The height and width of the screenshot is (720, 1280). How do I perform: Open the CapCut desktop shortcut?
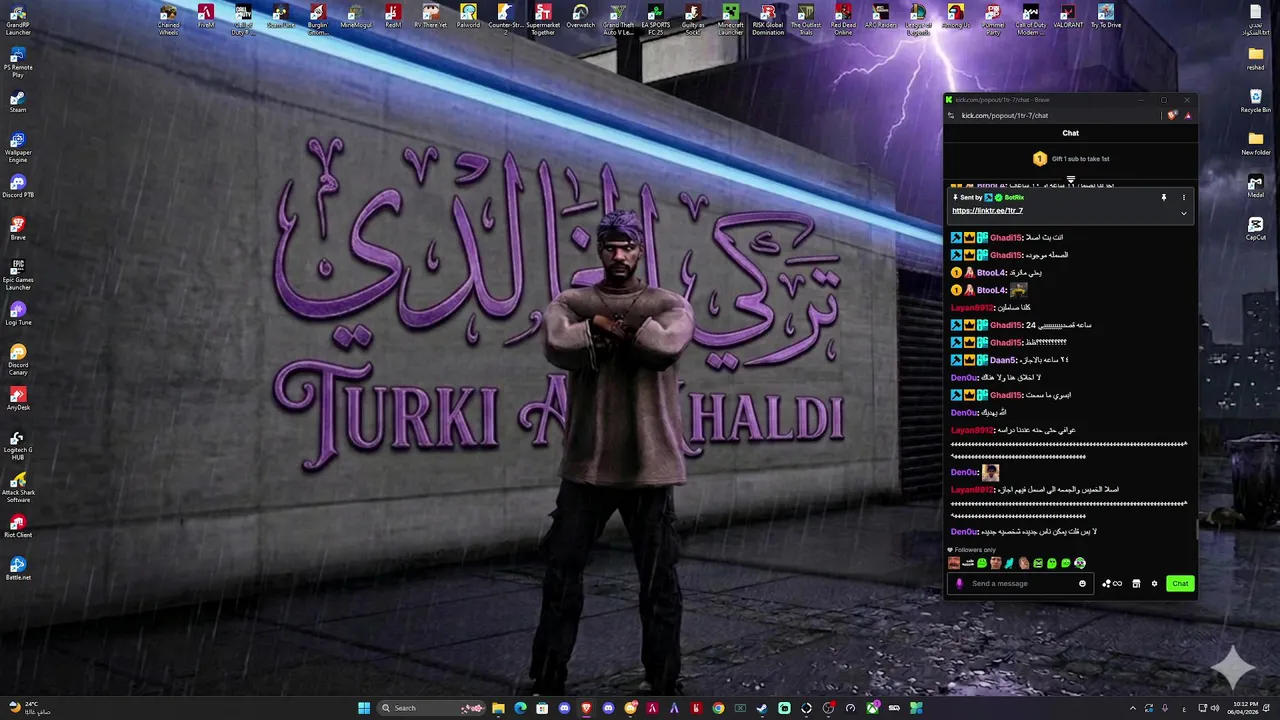pyautogui.click(x=1256, y=229)
